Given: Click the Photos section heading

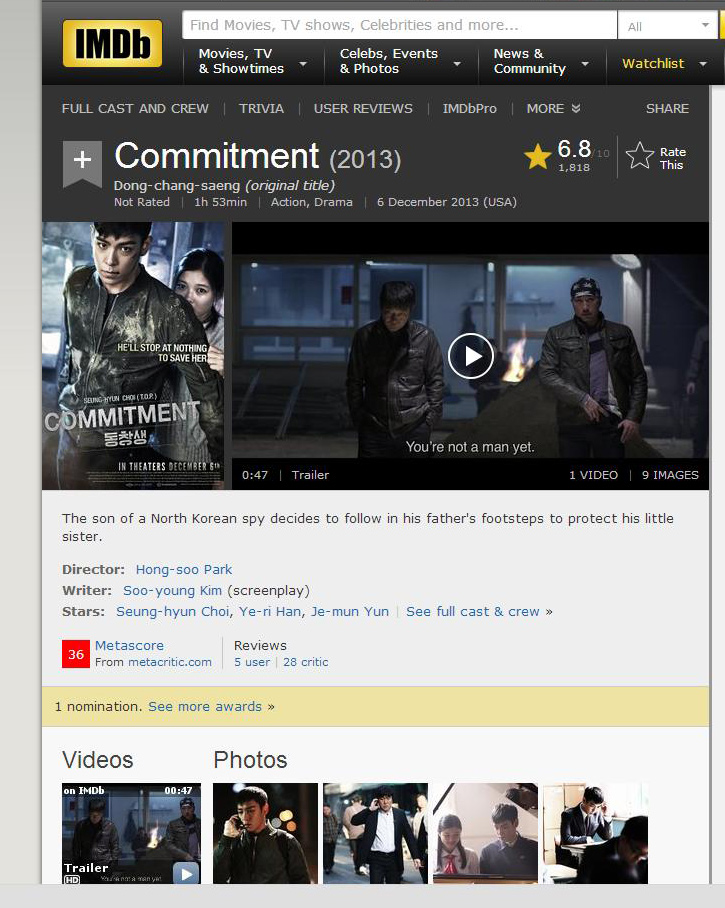Looking at the screenshot, I should click(250, 760).
